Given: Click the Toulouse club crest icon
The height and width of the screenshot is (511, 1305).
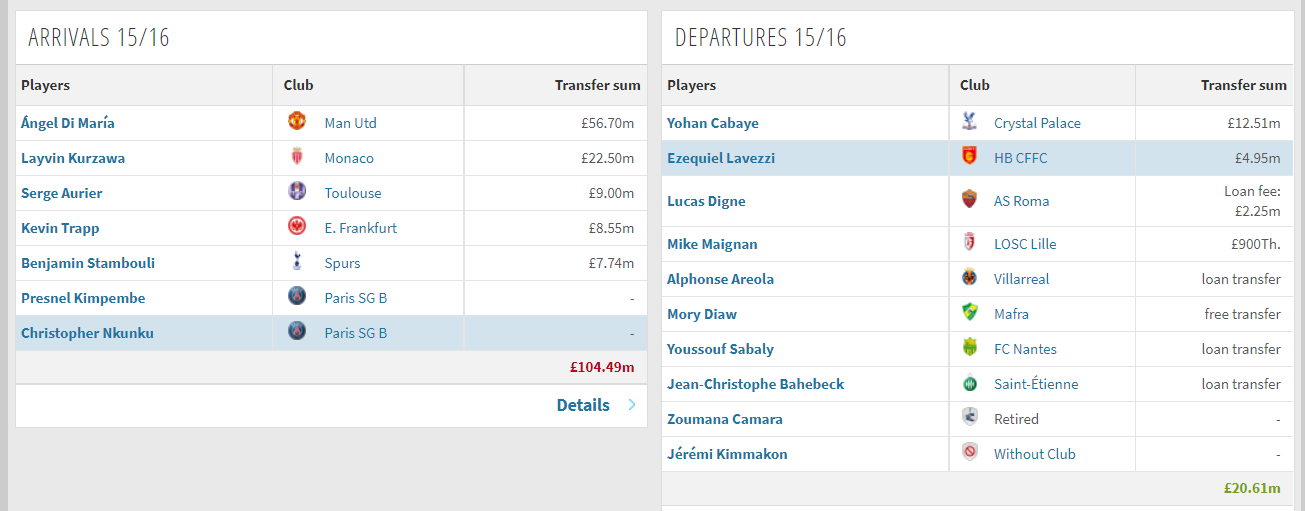Looking at the screenshot, I should click(296, 192).
